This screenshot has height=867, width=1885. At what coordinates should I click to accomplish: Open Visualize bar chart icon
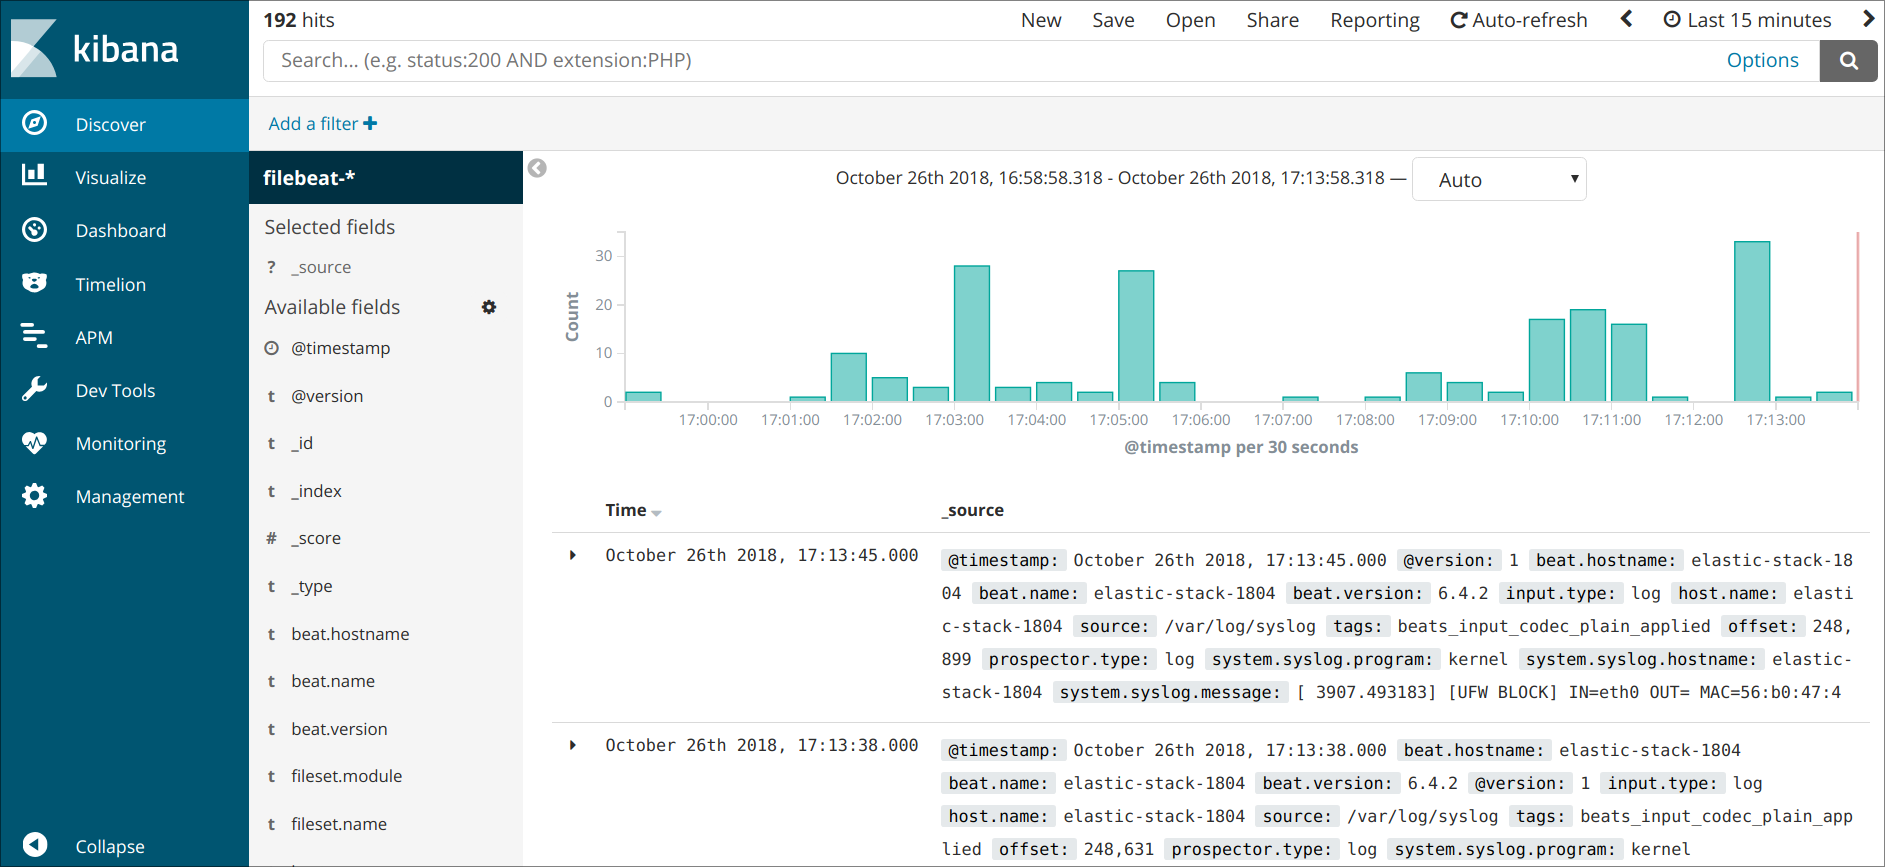tap(35, 176)
